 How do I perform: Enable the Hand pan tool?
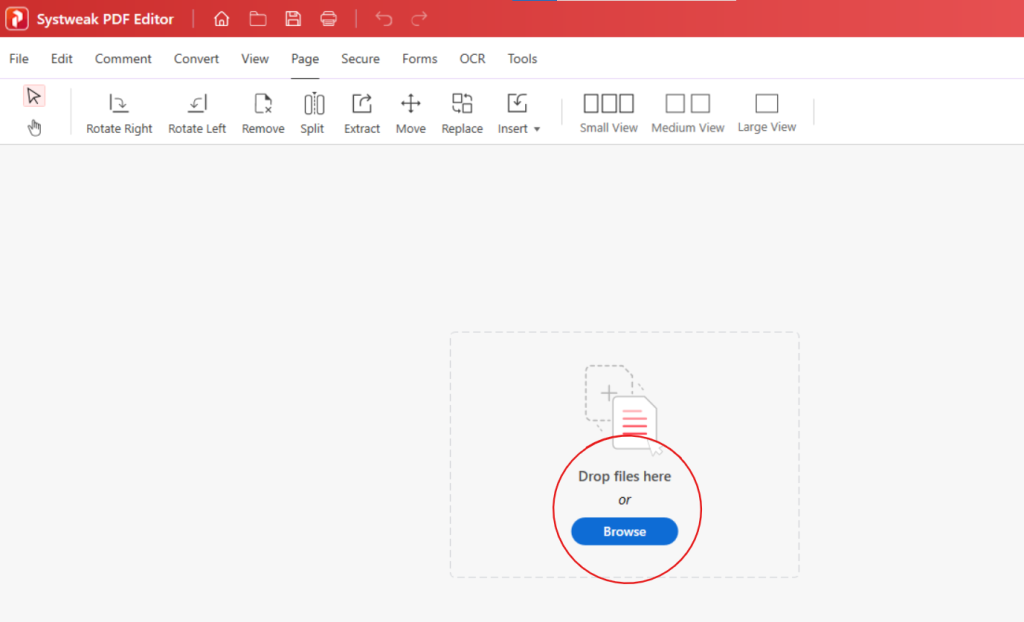point(34,128)
